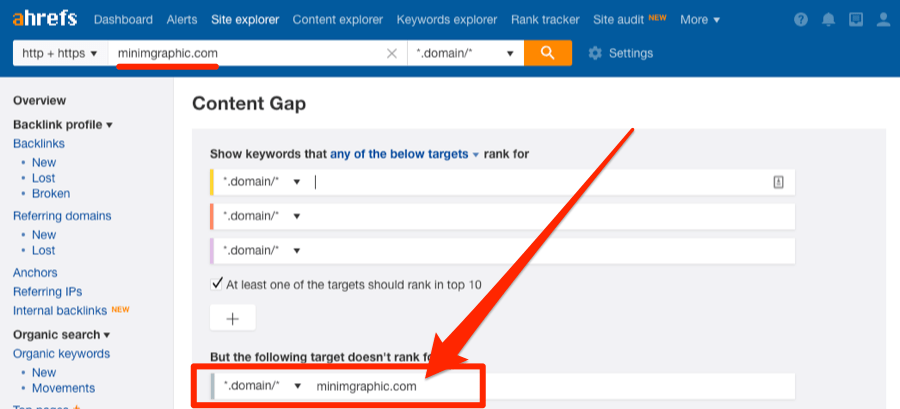900x409 pixels.
Task: Open Anchors in sidebar
Action: 35,272
